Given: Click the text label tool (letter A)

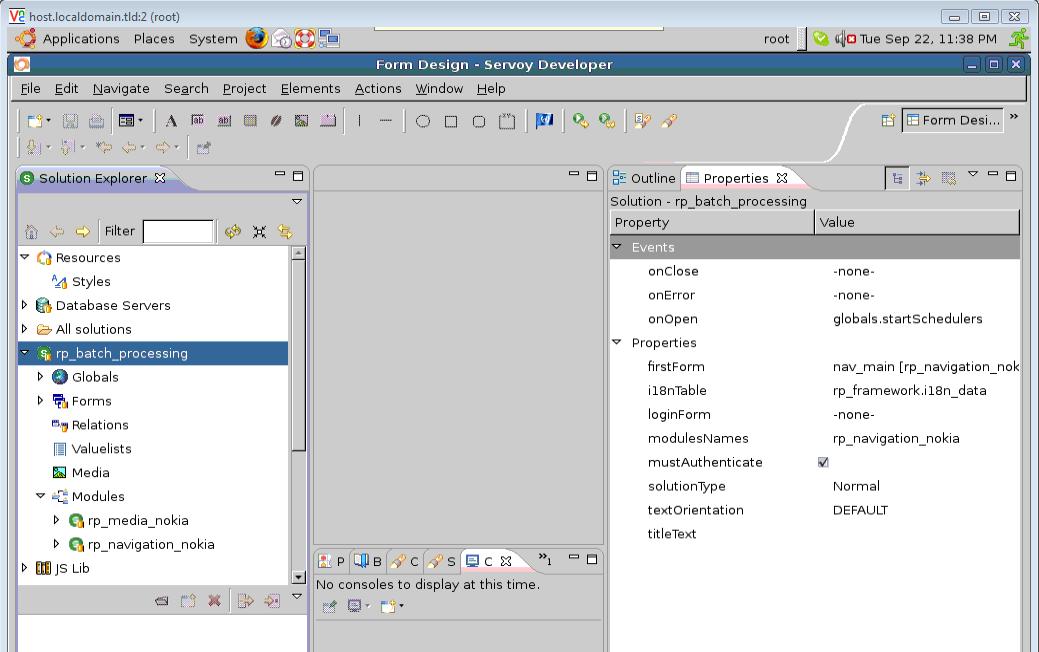Looking at the screenshot, I should click(x=171, y=121).
